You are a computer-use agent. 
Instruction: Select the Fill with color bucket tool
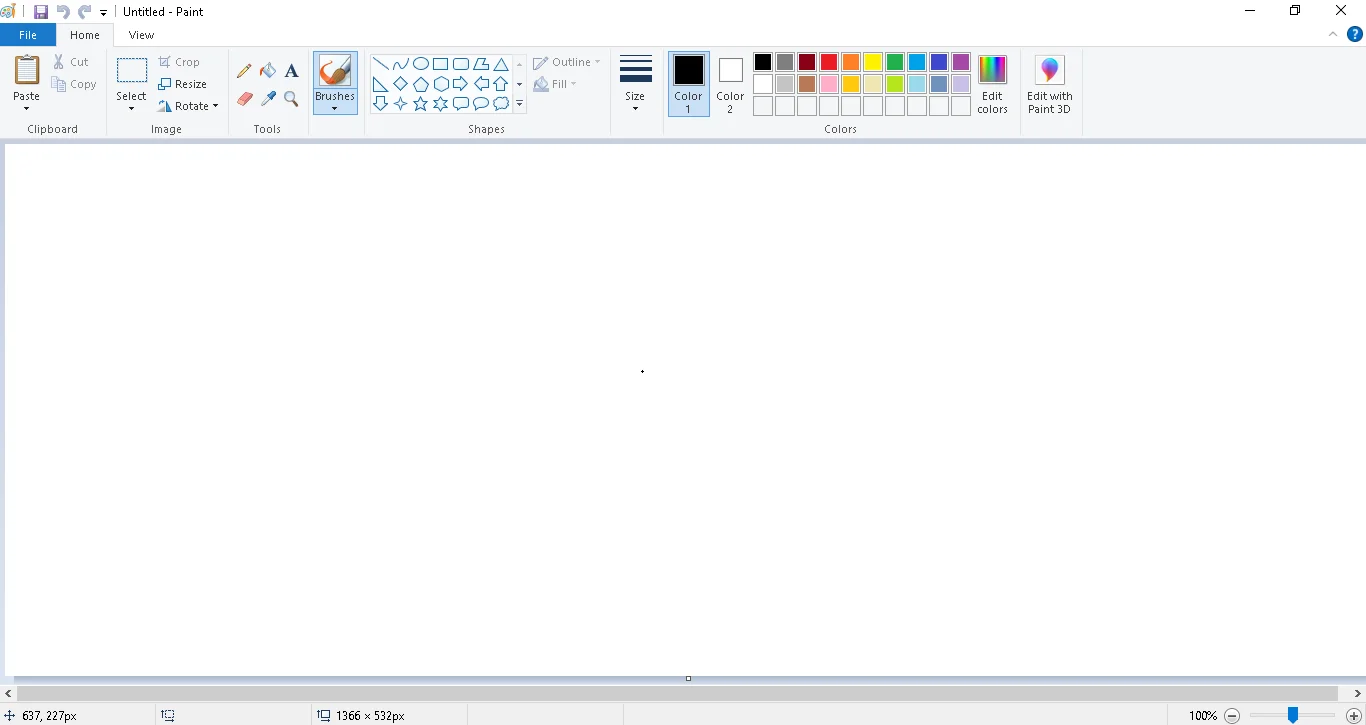pyautogui.click(x=268, y=71)
